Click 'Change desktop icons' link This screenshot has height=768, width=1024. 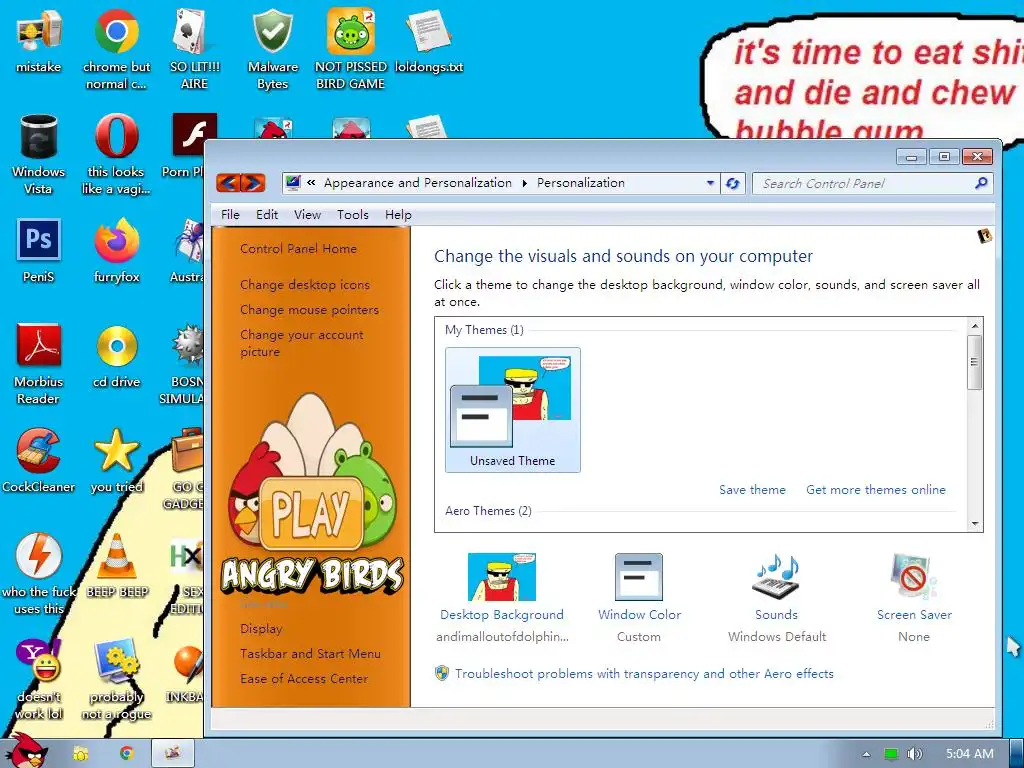point(305,285)
